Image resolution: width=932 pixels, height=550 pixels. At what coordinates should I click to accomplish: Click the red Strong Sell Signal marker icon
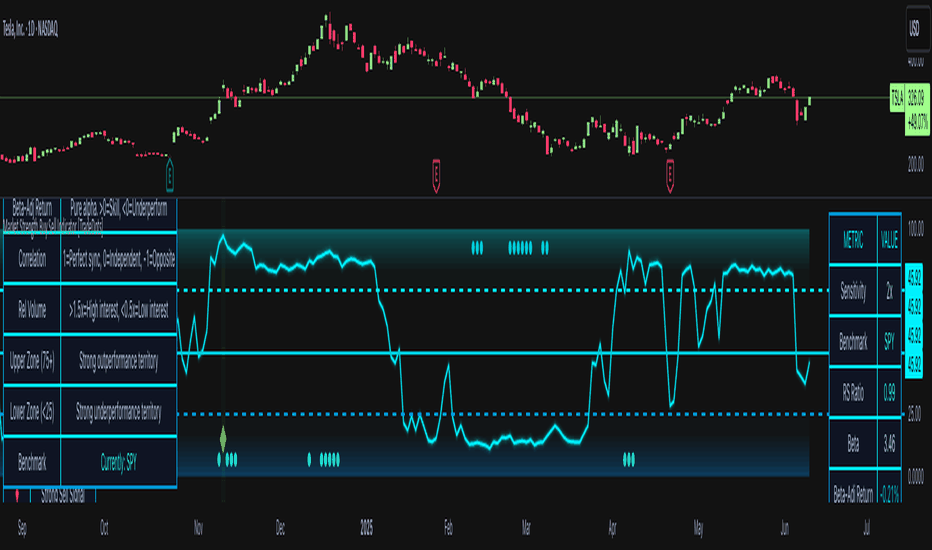coord(18,495)
